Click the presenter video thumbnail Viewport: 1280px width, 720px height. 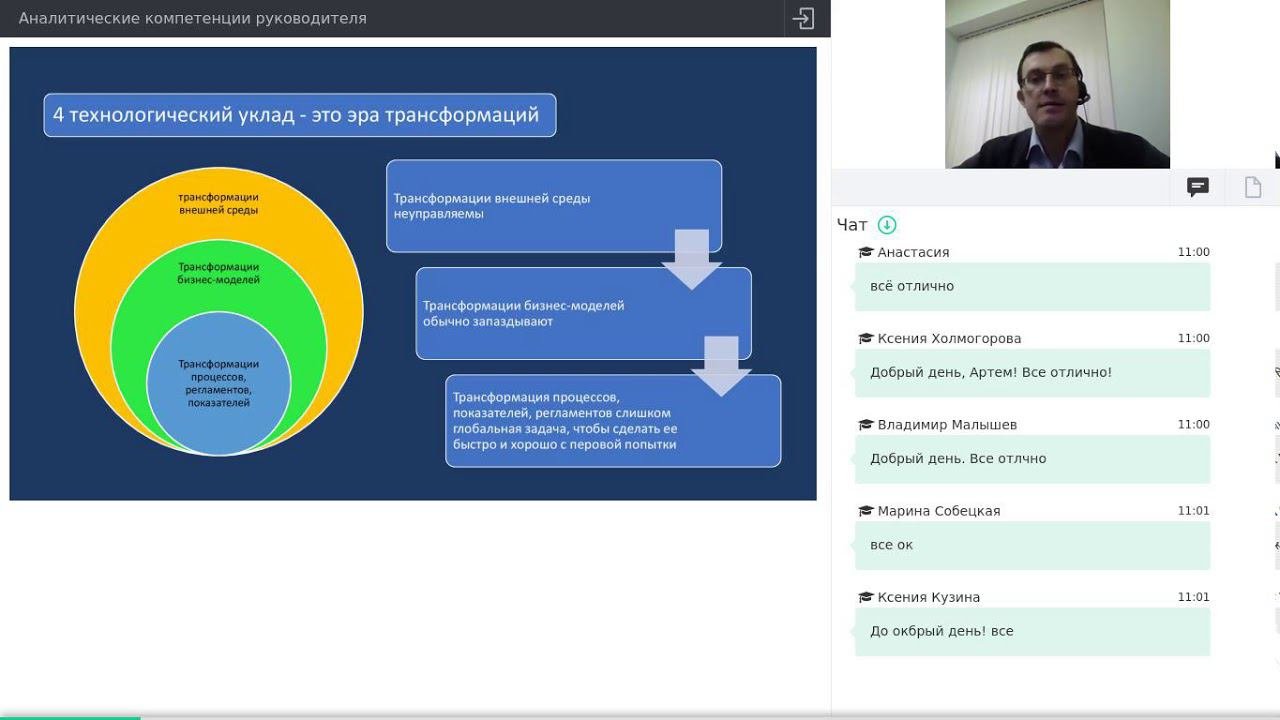pyautogui.click(x=1057, y=84)
